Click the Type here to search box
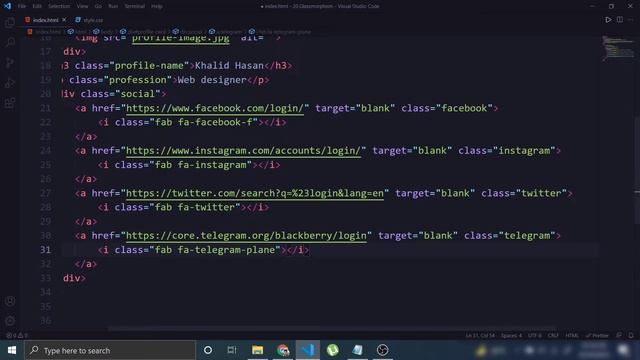640x360 pixels. click(x=110, y=350)
